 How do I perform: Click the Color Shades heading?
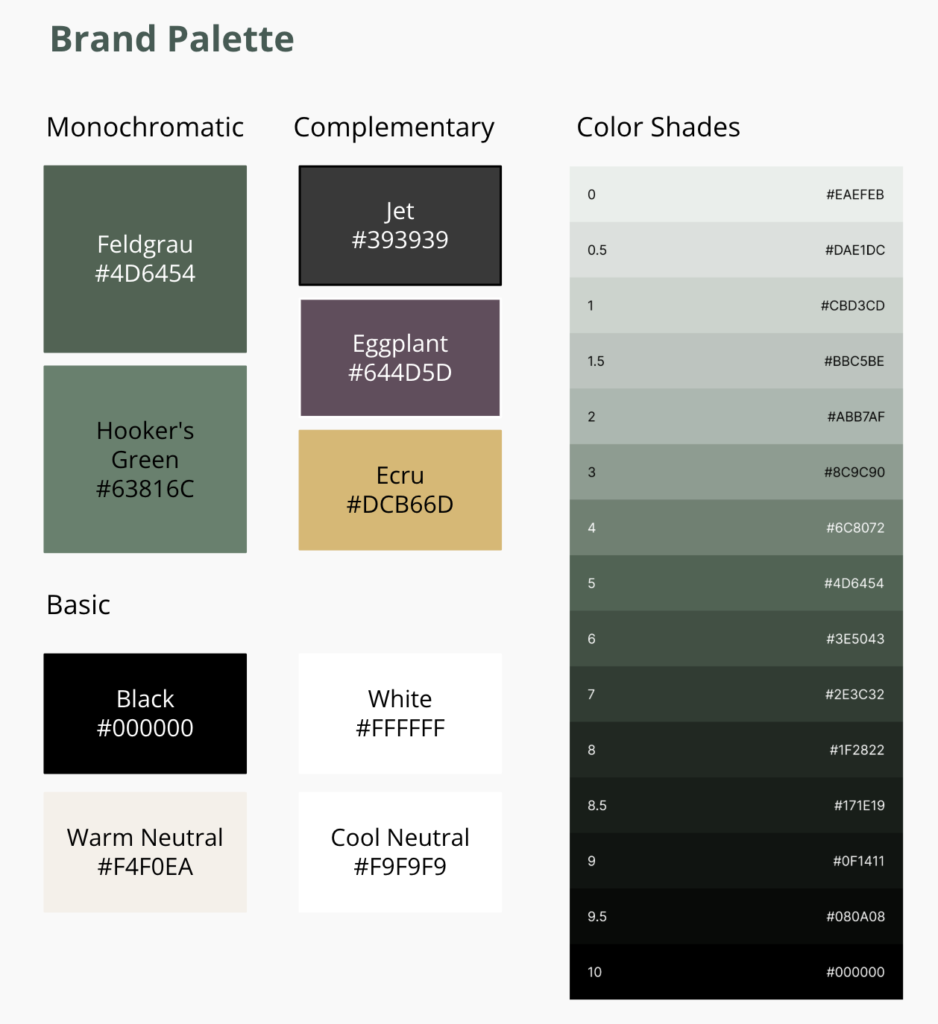(658, 128)
